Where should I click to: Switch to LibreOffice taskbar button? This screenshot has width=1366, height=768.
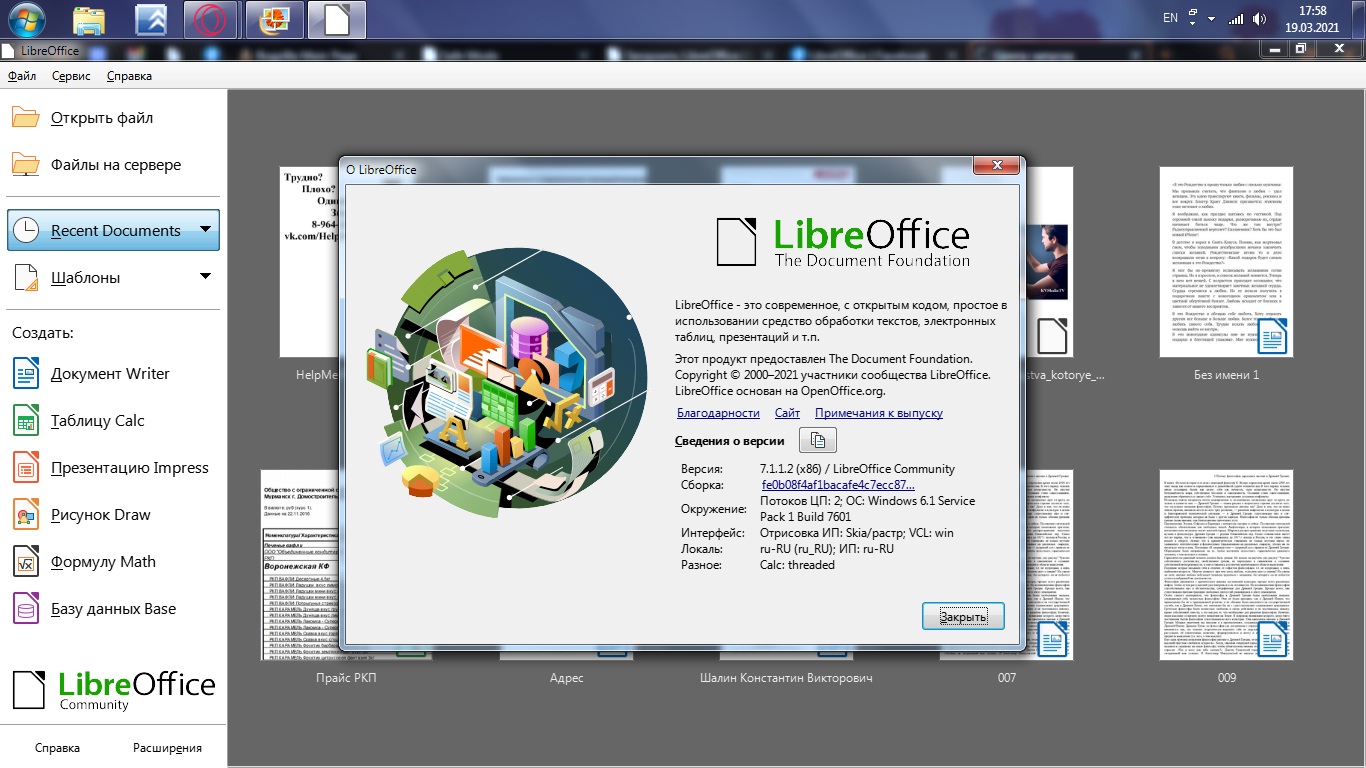pos(337,19)
